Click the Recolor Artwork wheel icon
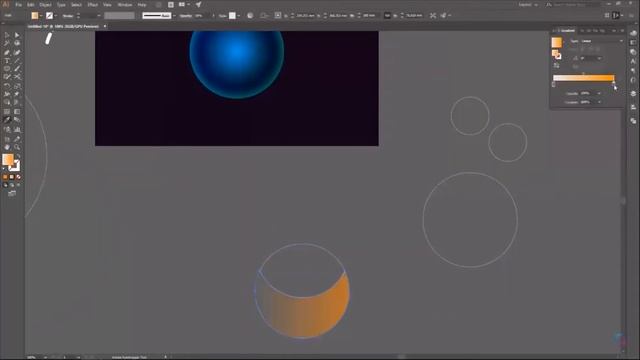The height and width of the screenshot is (360, 640). 250,16
